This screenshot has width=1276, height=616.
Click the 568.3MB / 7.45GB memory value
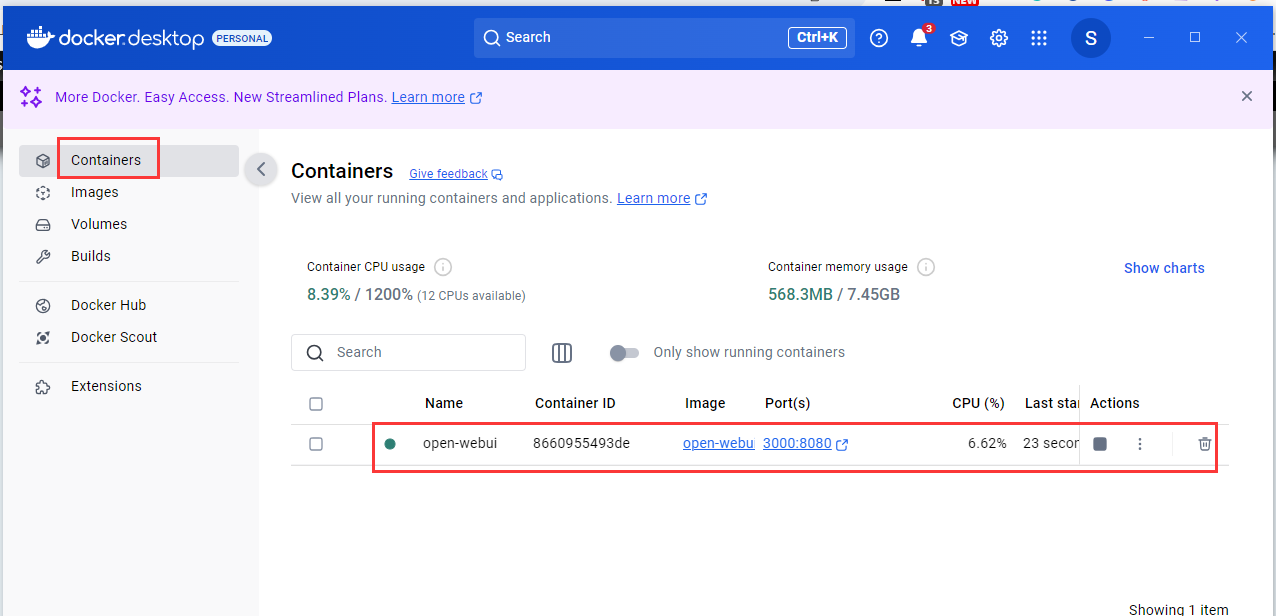[834, 295]
